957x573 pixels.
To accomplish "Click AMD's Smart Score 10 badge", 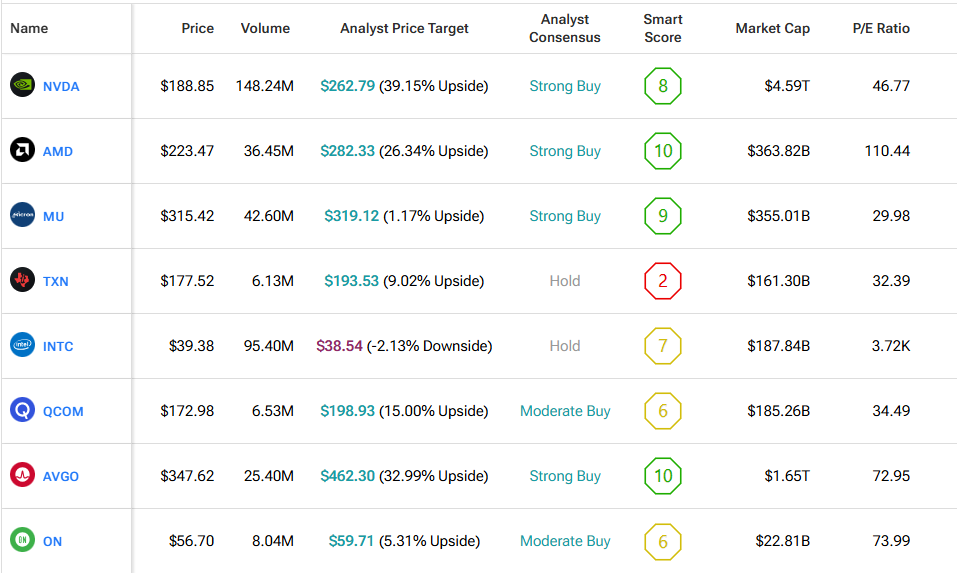I will 662,151.
